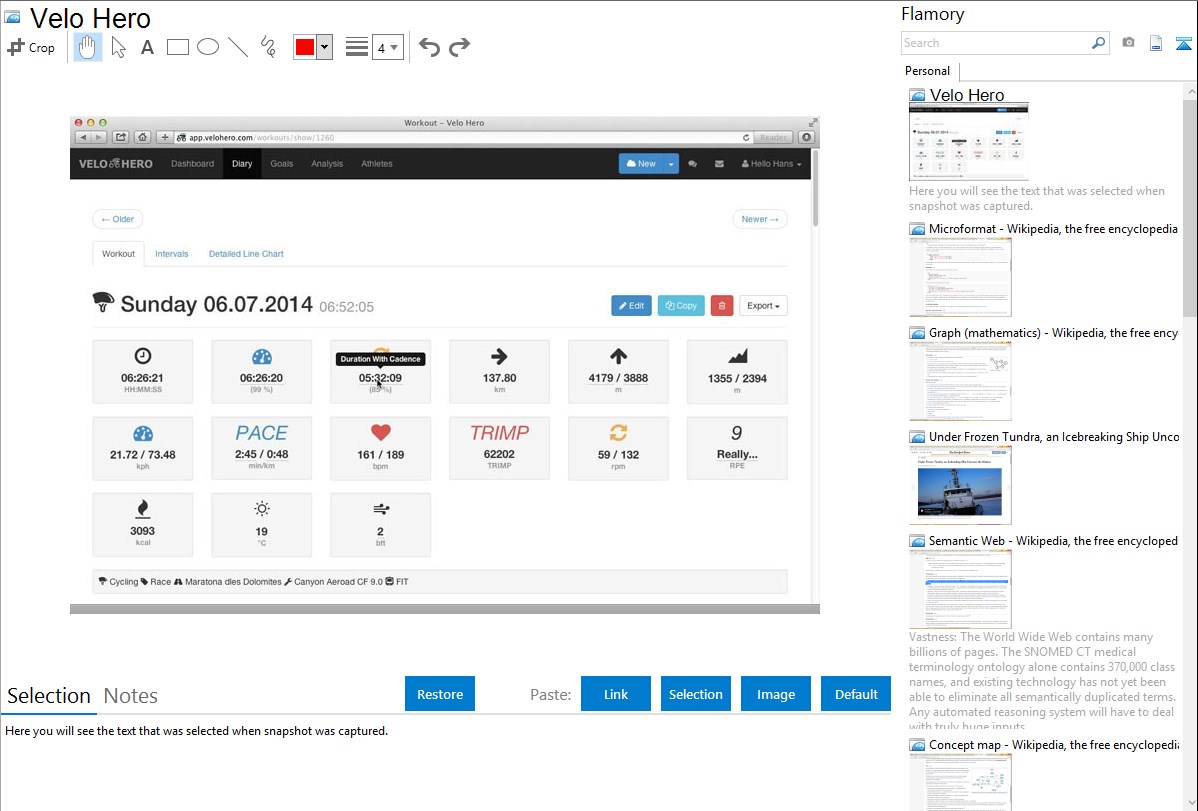Open the Semantic Web snapshot title

click(1053, 540)
